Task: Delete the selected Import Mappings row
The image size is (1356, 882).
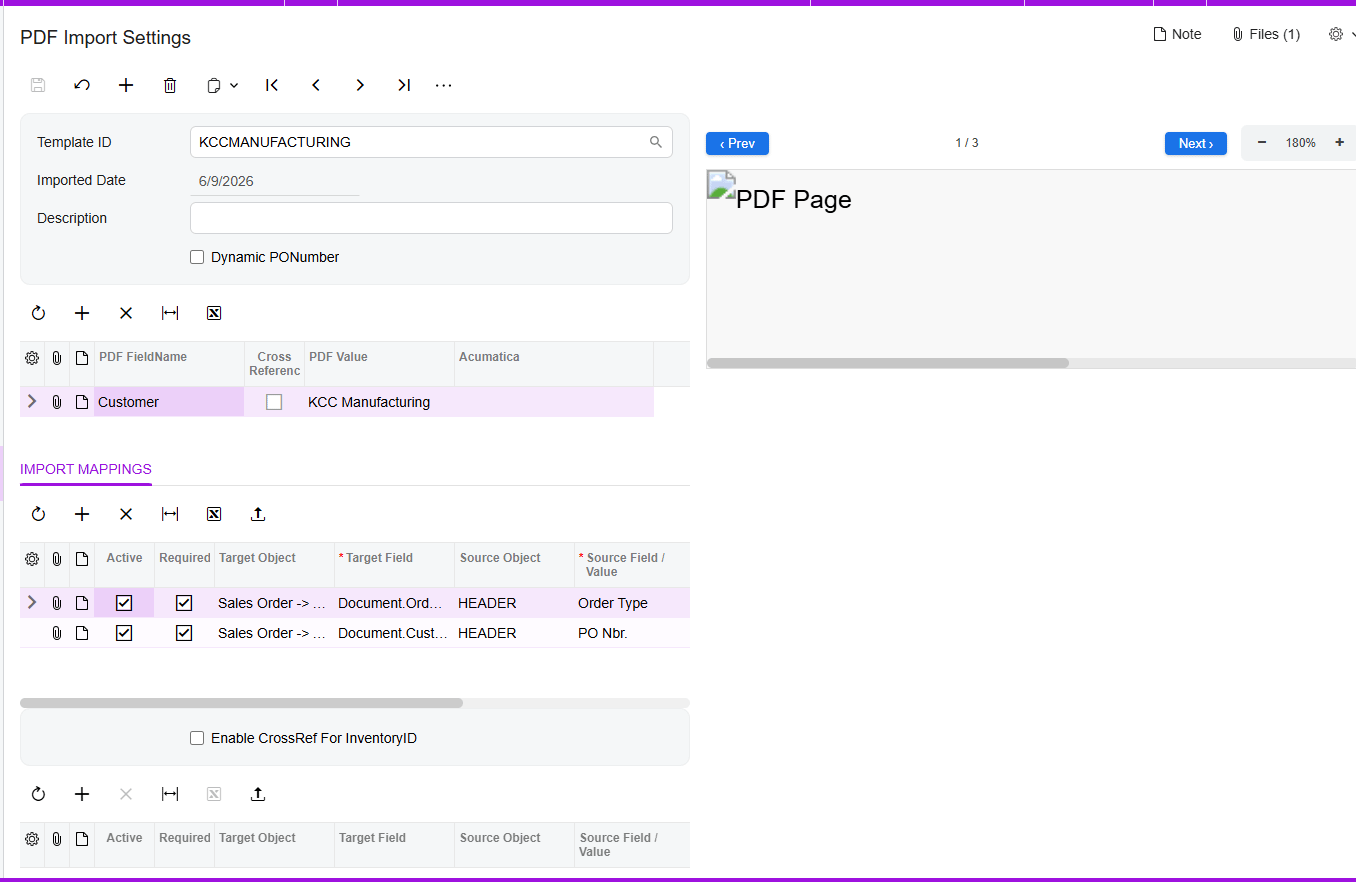Action: point(126,514)
